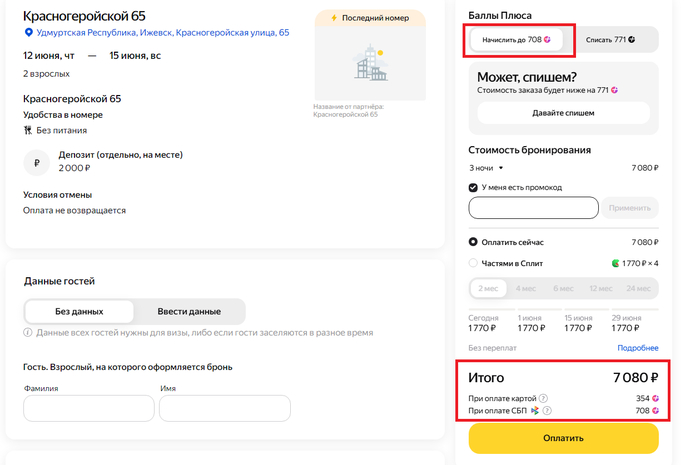700x465 pixels.
Task: Click the 'Без питания' meal icon
Action: coord(28,130)
